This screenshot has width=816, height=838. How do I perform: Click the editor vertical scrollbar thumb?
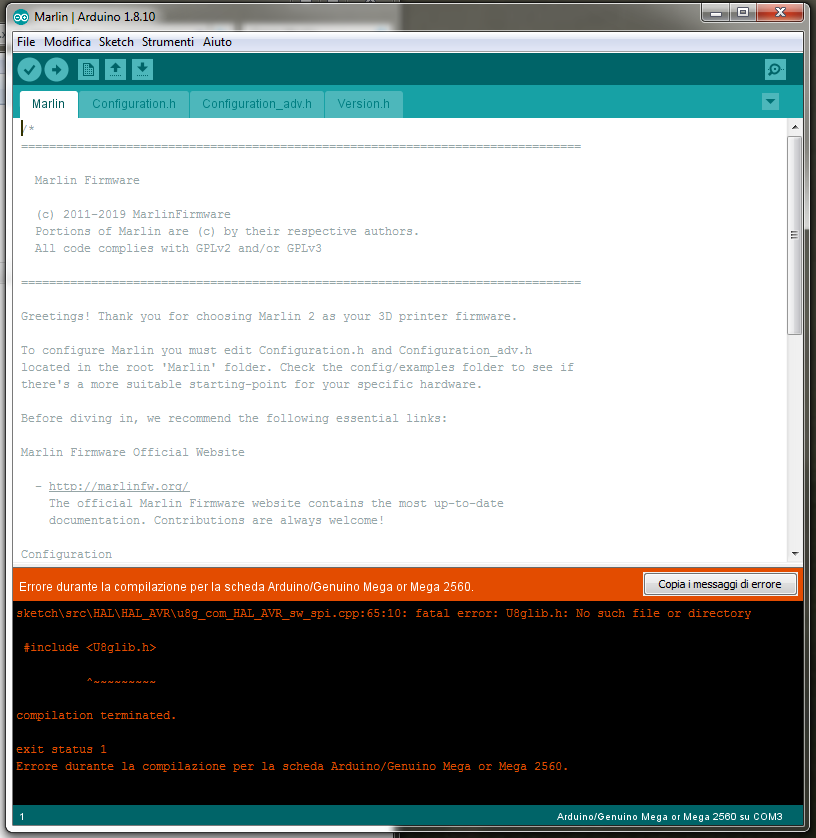(x=795, y=235)
